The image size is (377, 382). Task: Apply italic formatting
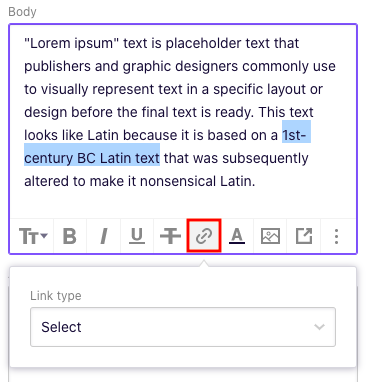click(104, 236)
